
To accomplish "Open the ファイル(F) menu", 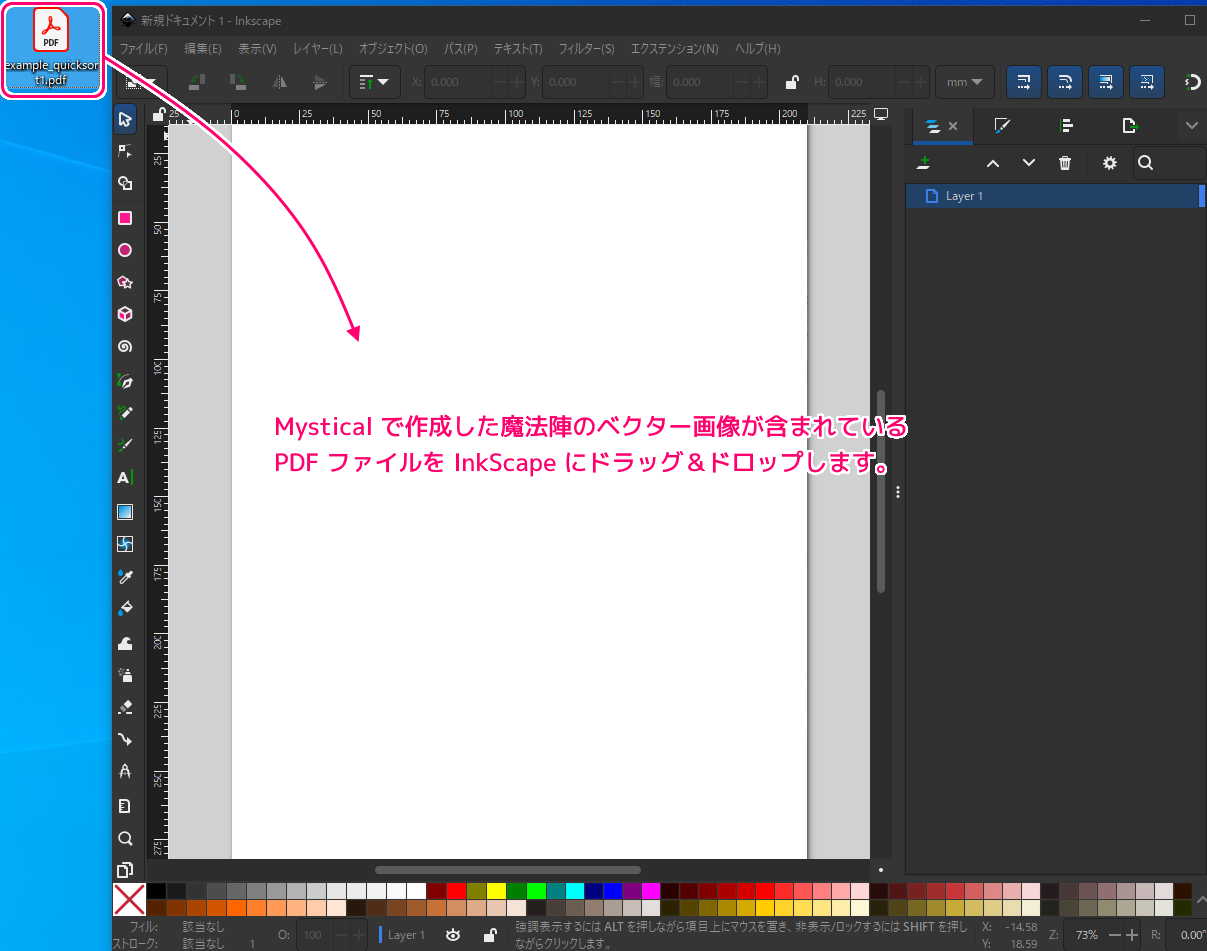I will pos(144,48).
